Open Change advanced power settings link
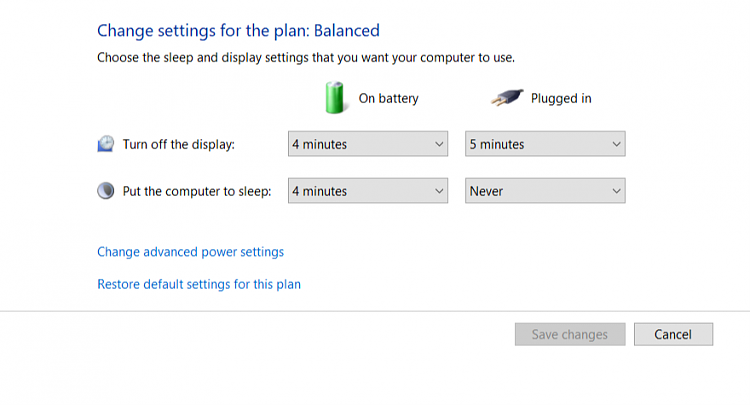The height and width of the screenshot is (405, 750). tap(190, 252)
